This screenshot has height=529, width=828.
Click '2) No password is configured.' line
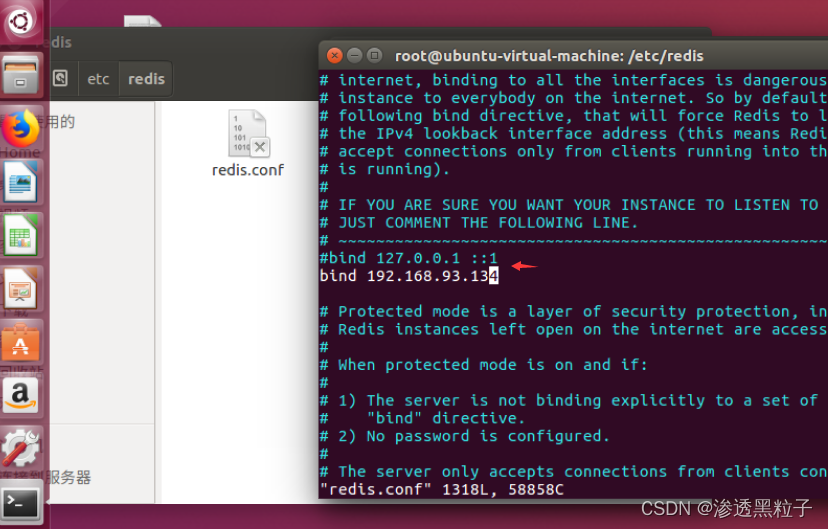point(465,436)
